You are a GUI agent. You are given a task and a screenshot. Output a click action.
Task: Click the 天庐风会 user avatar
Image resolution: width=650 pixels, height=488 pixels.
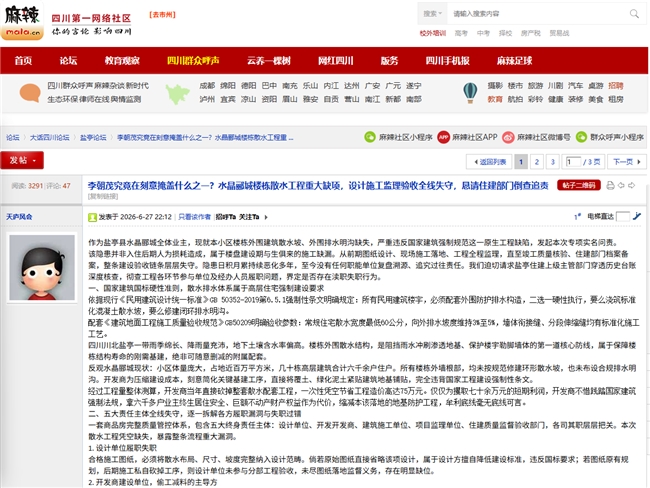pos(42,267)
